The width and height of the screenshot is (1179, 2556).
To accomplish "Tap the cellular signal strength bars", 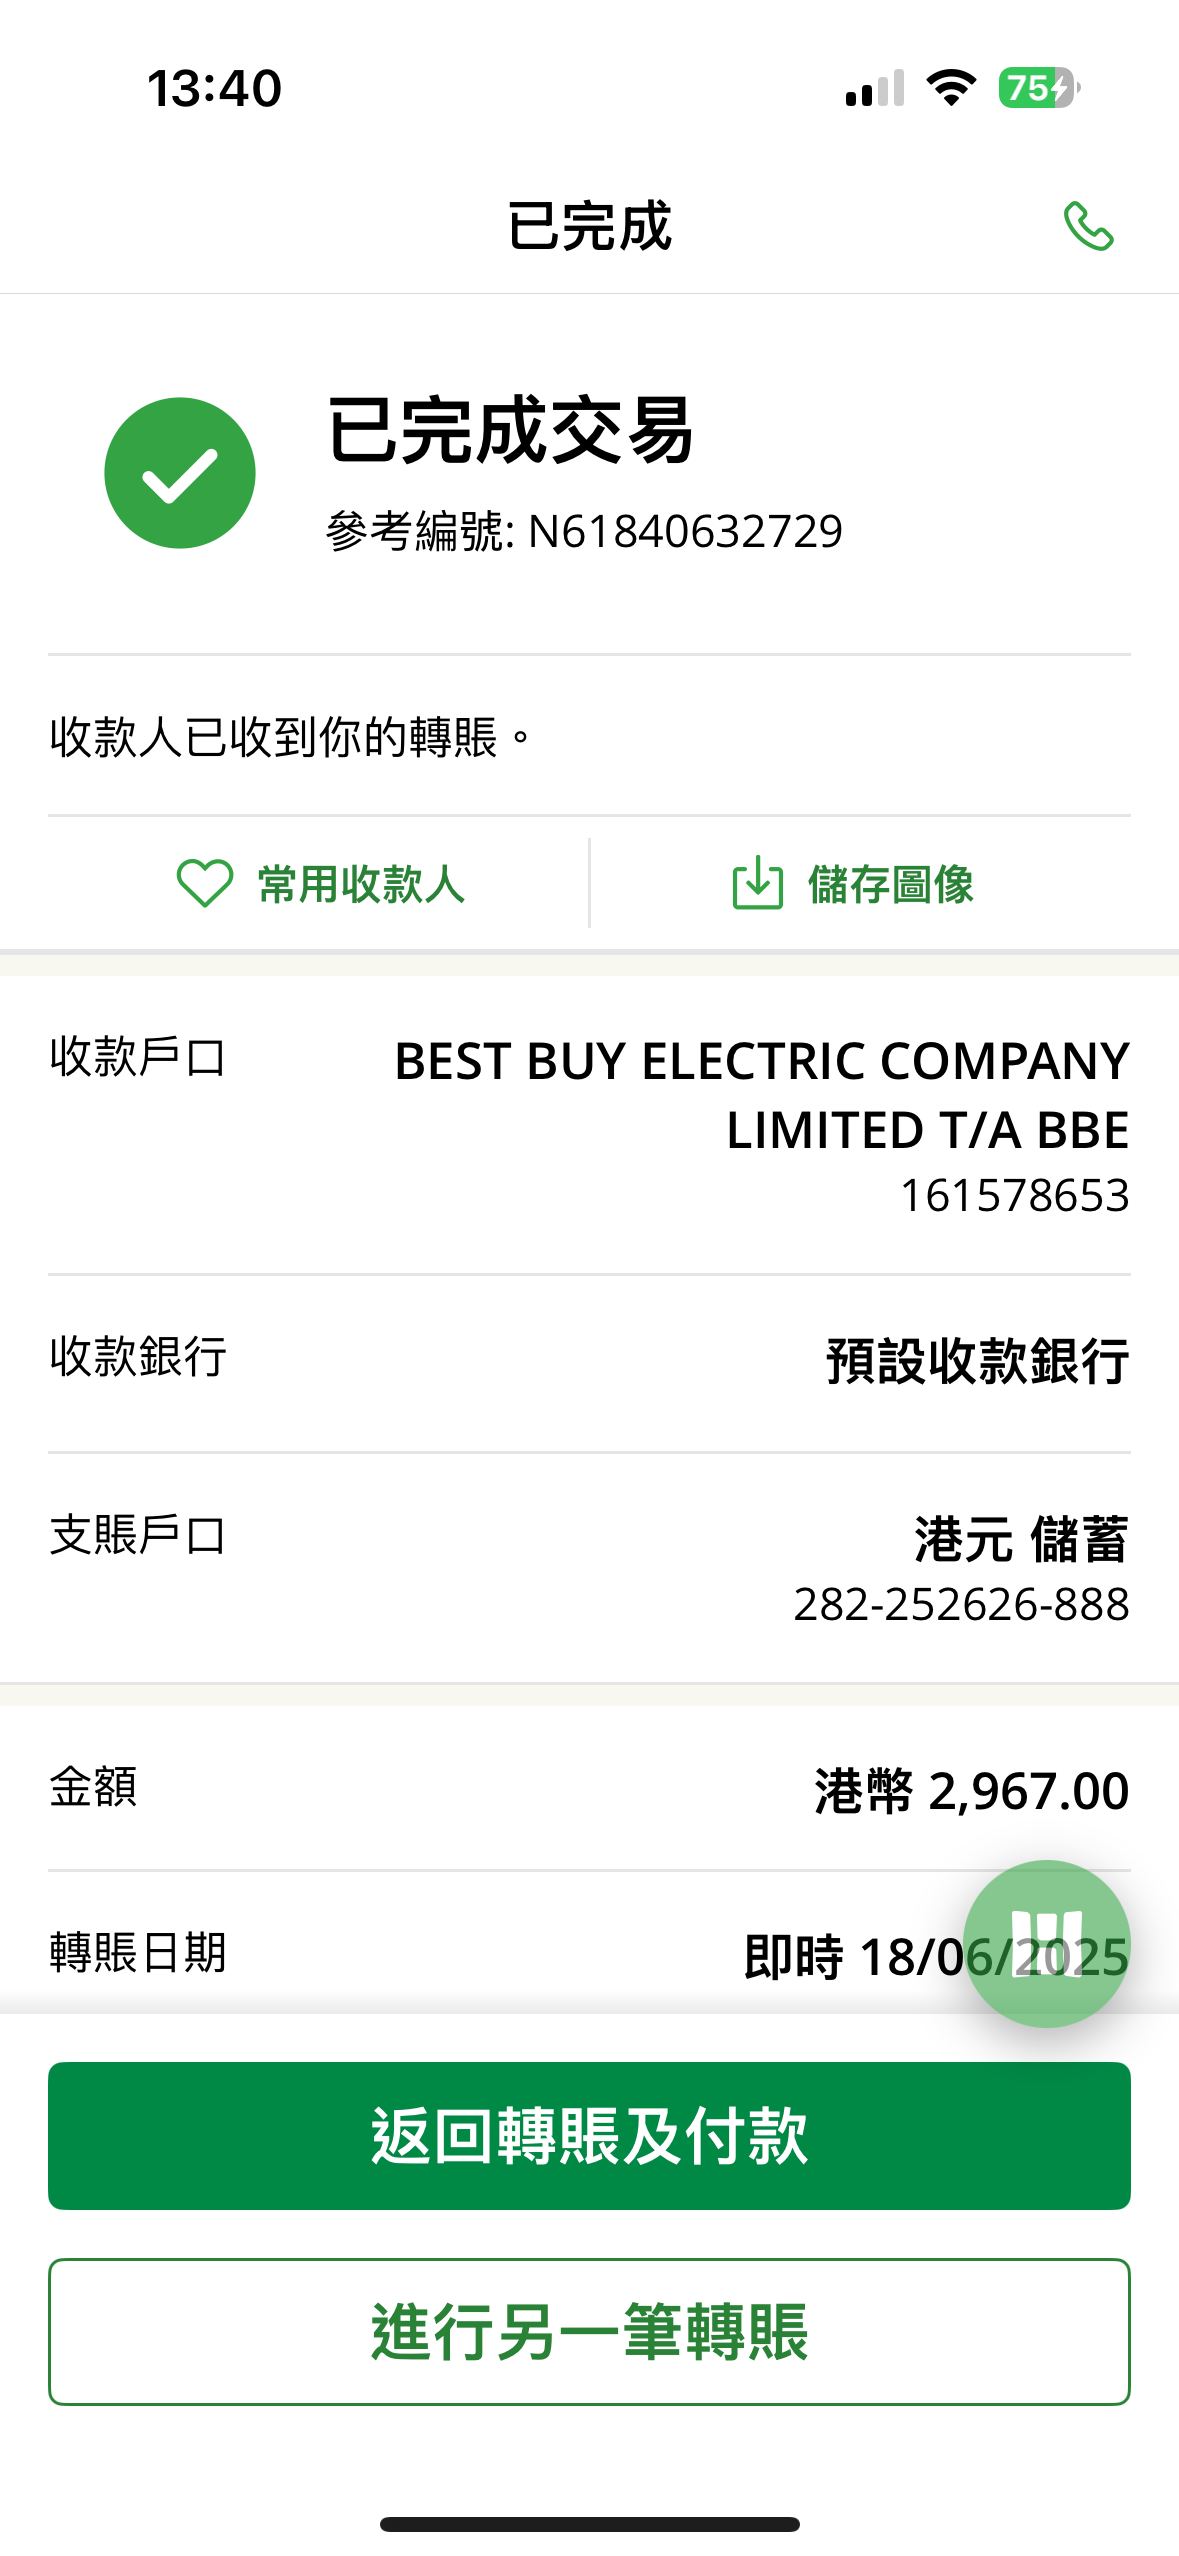I will pyautogui.click(x=875, y=89).
